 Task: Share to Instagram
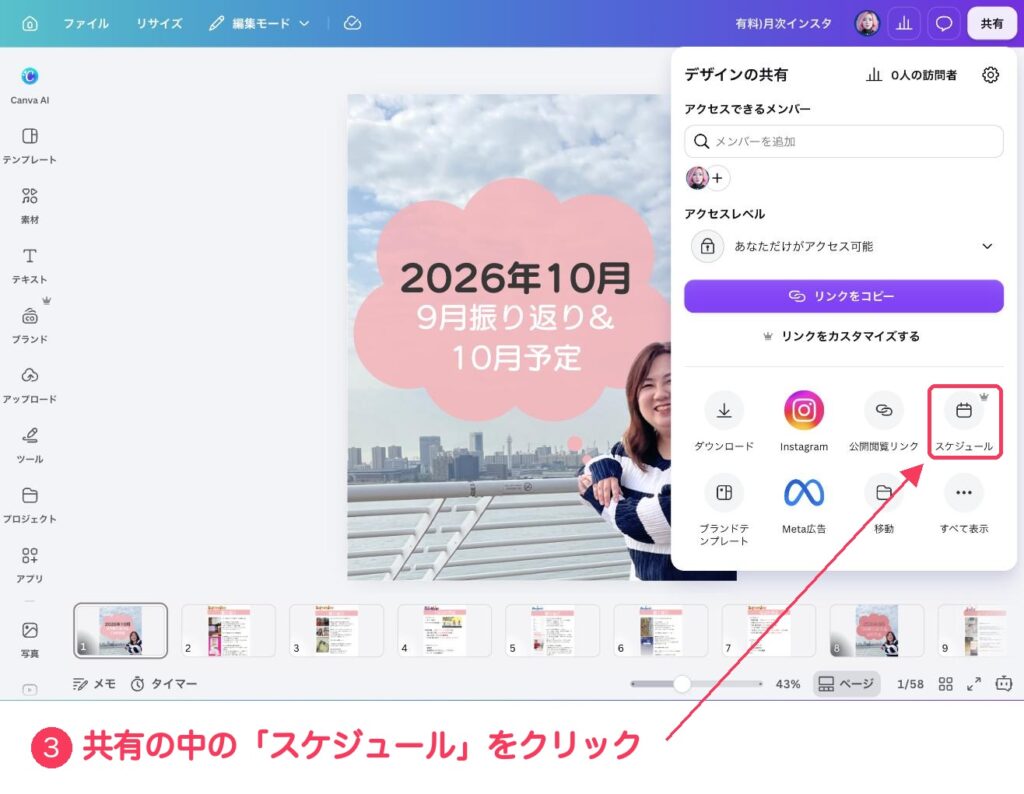tap(803, 421)
